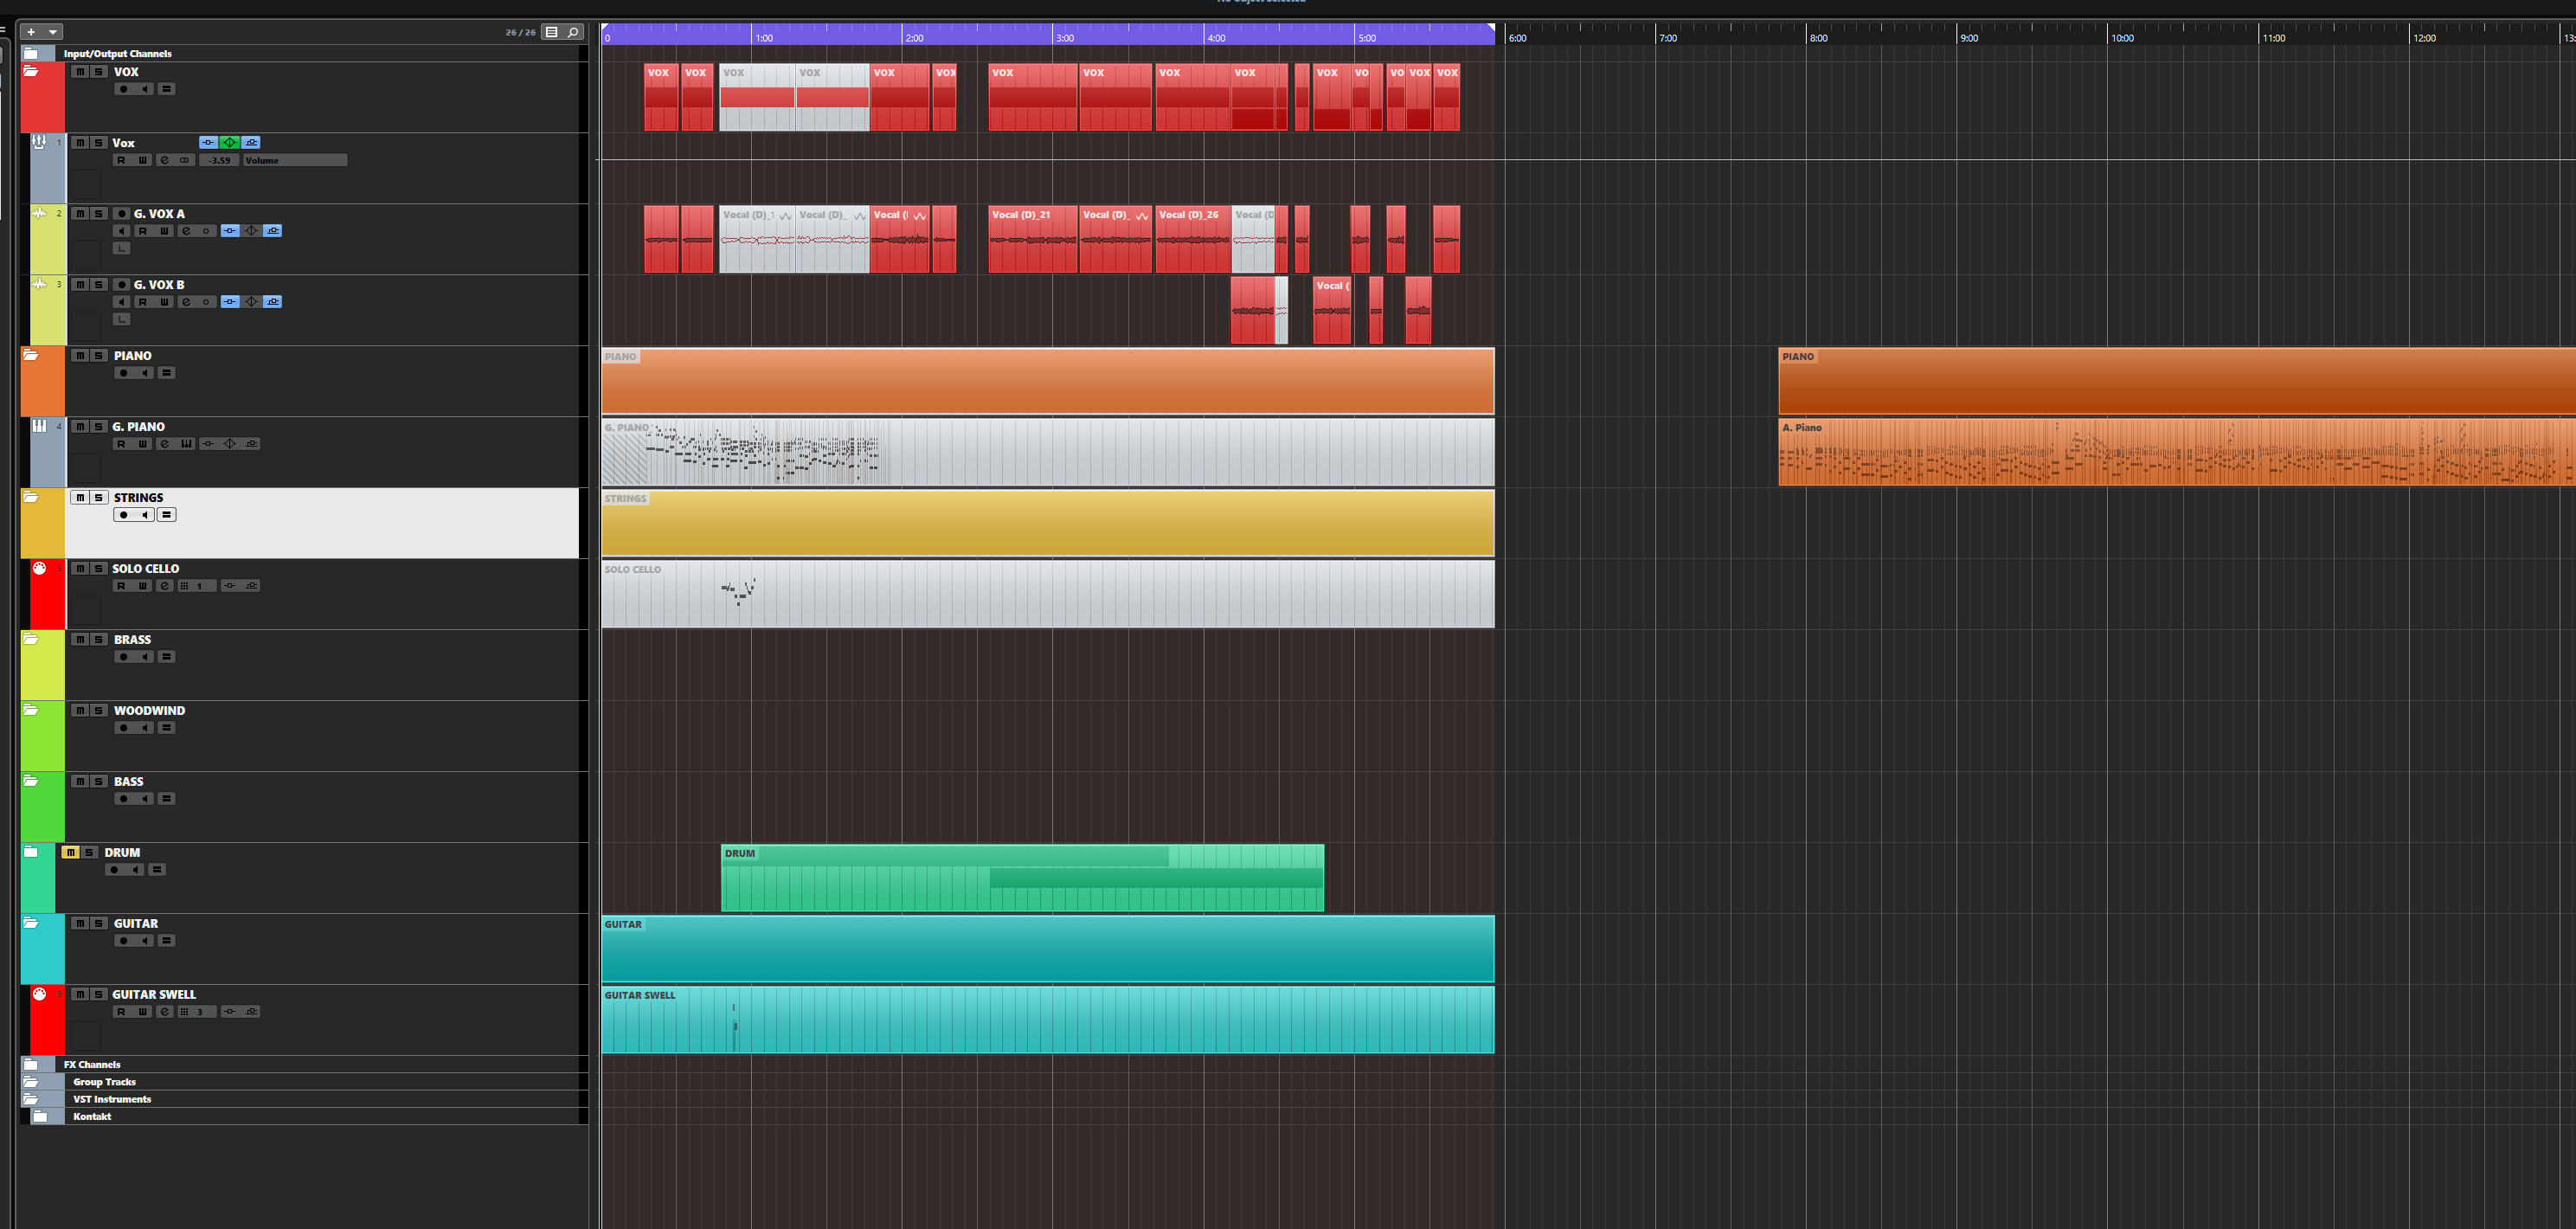
Task: Collapse the BRASS folder
Action: (x=31, y=639)
